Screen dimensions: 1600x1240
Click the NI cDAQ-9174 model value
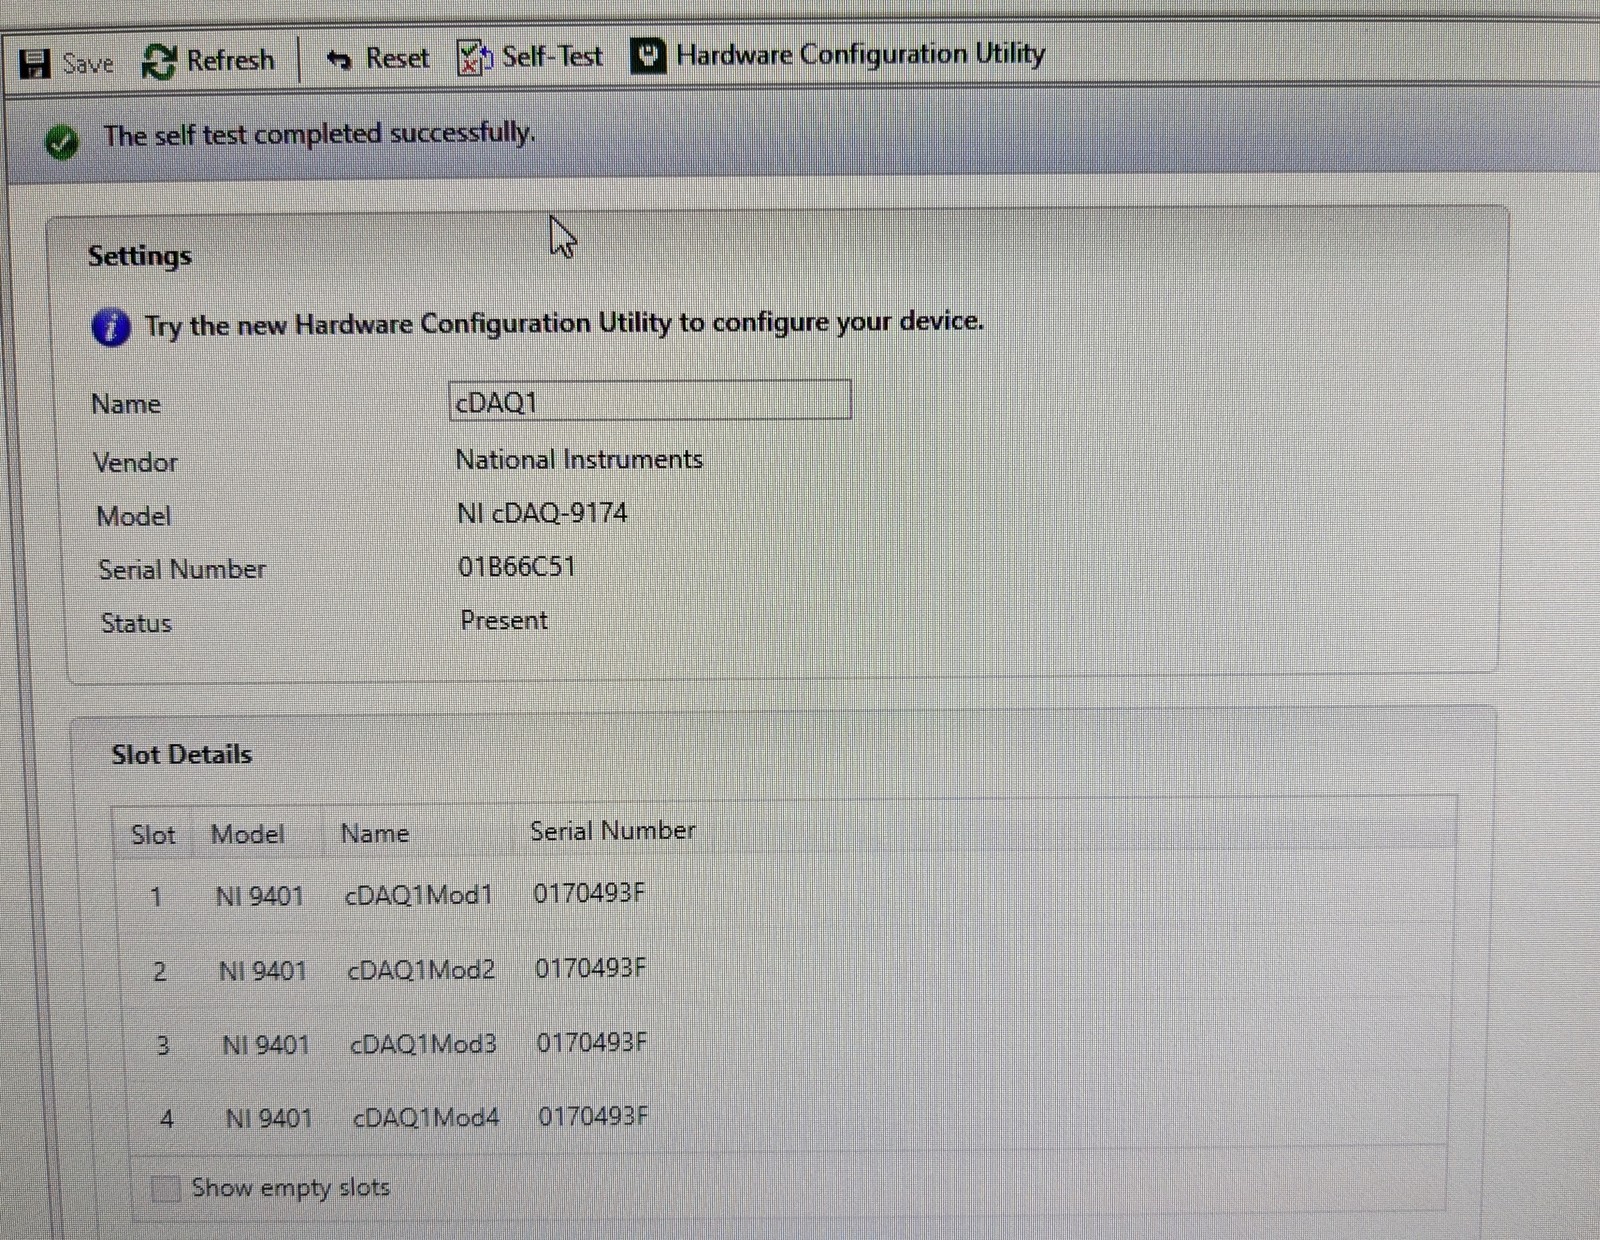(542, 513)
